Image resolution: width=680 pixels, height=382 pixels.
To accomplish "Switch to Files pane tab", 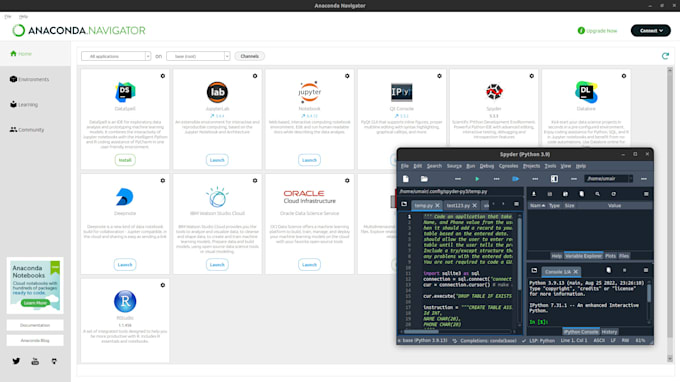I will (624, 256).
